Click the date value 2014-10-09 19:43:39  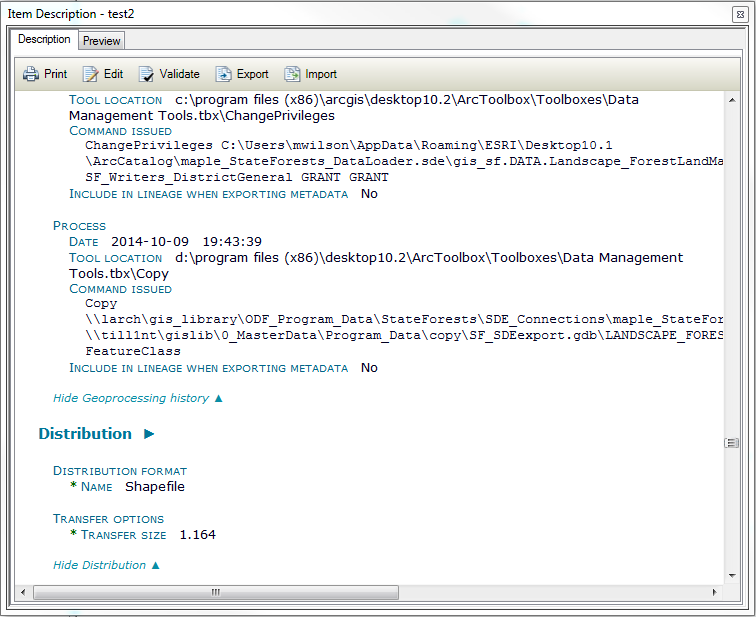(187, 241)
